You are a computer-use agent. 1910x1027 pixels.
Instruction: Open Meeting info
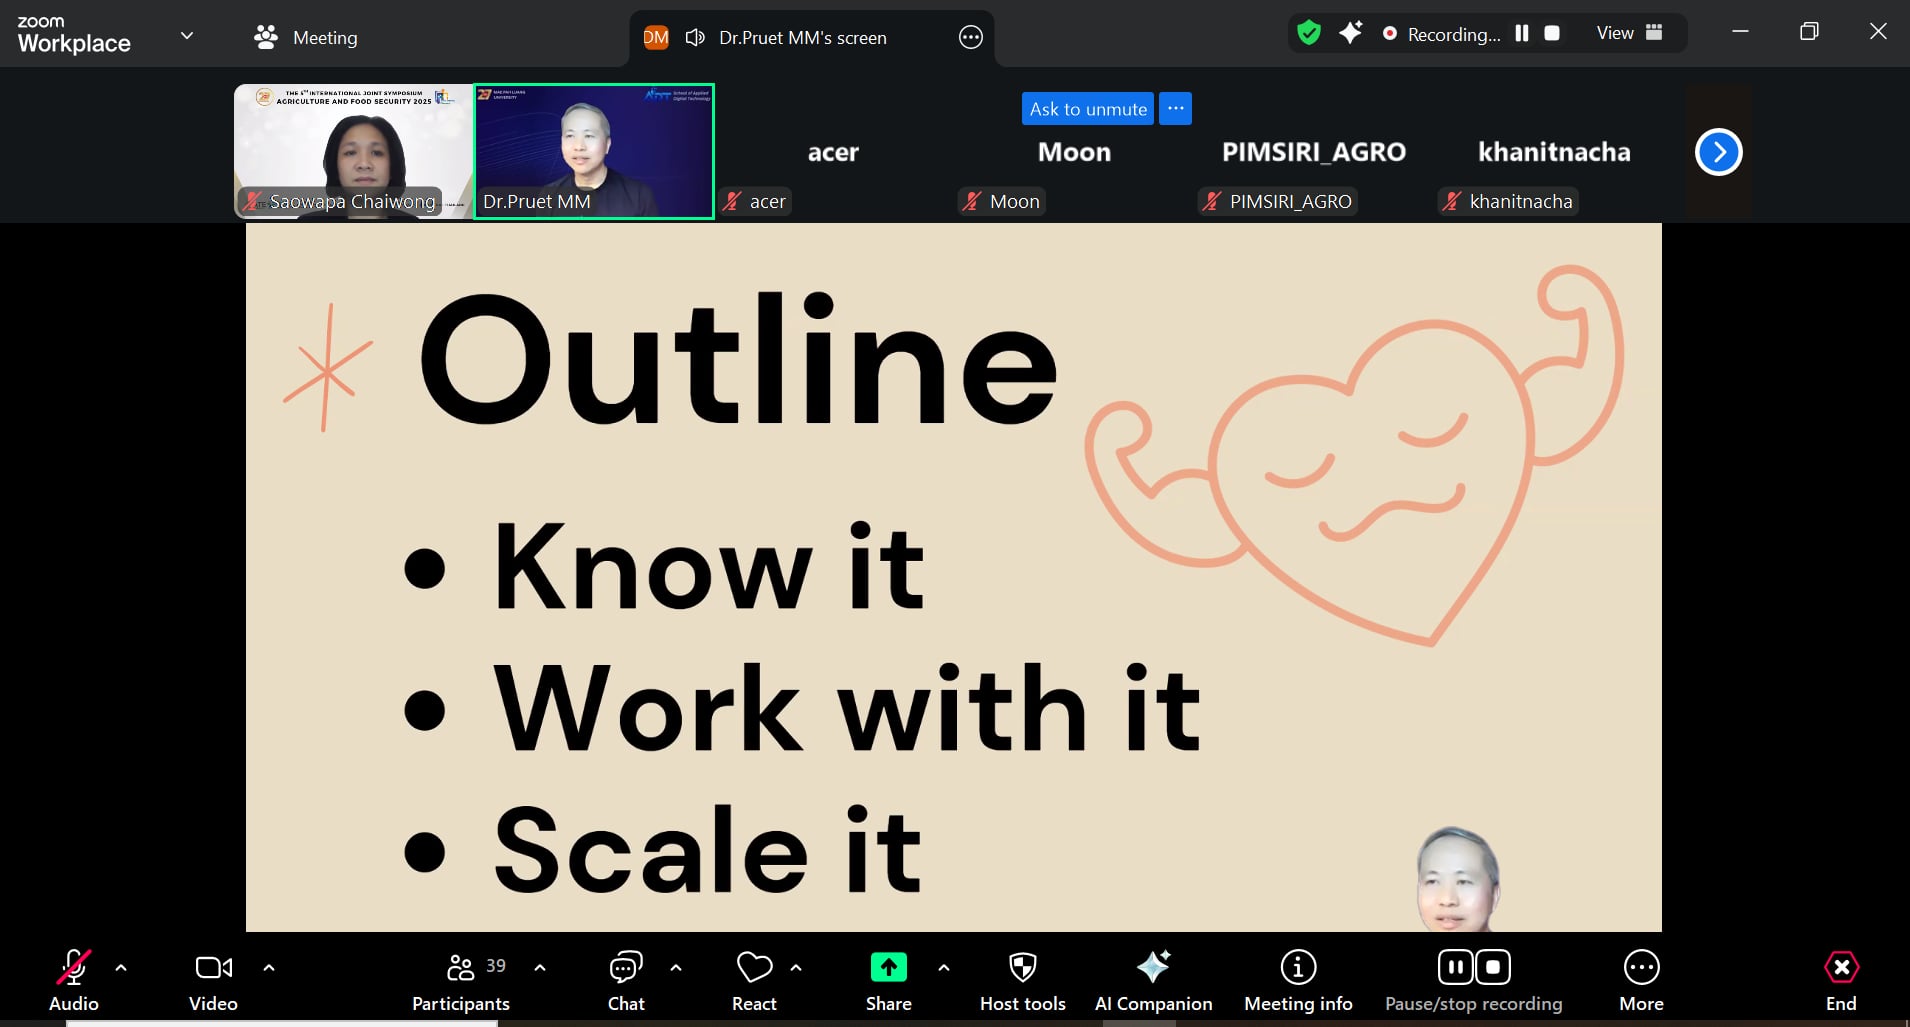click(1298, 968)
